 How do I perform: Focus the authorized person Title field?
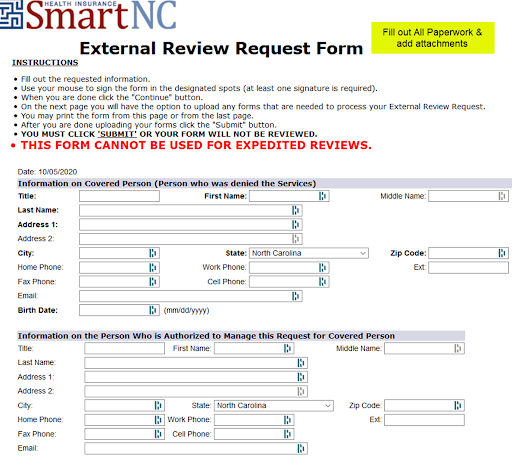124,348
